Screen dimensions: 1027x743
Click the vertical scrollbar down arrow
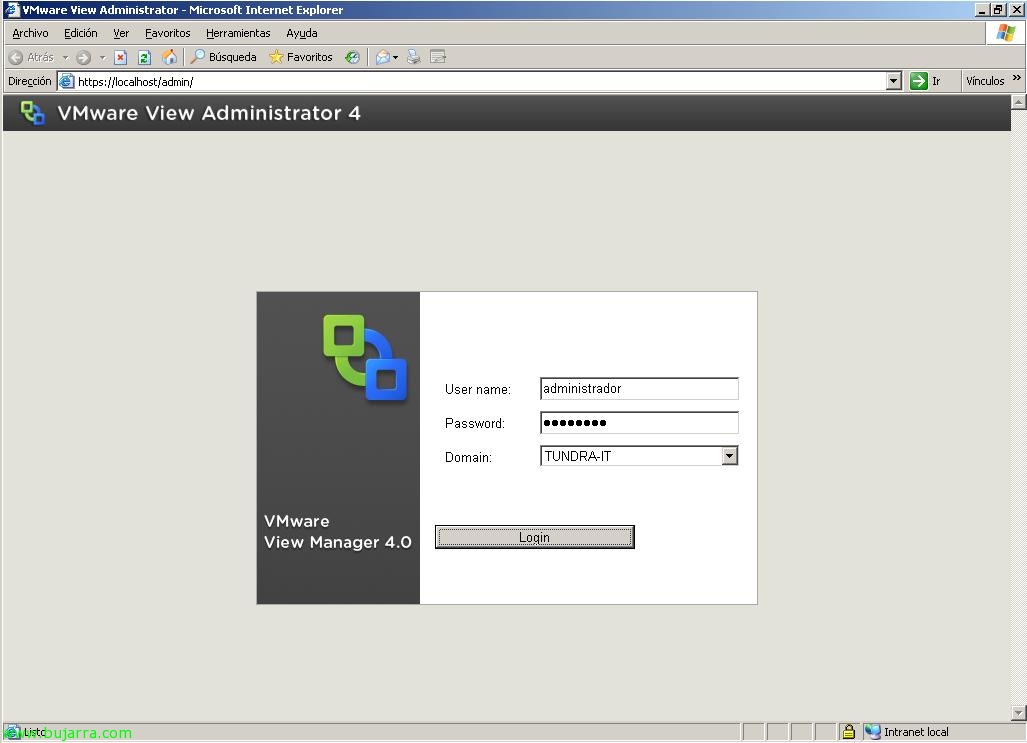(1018, 713)
